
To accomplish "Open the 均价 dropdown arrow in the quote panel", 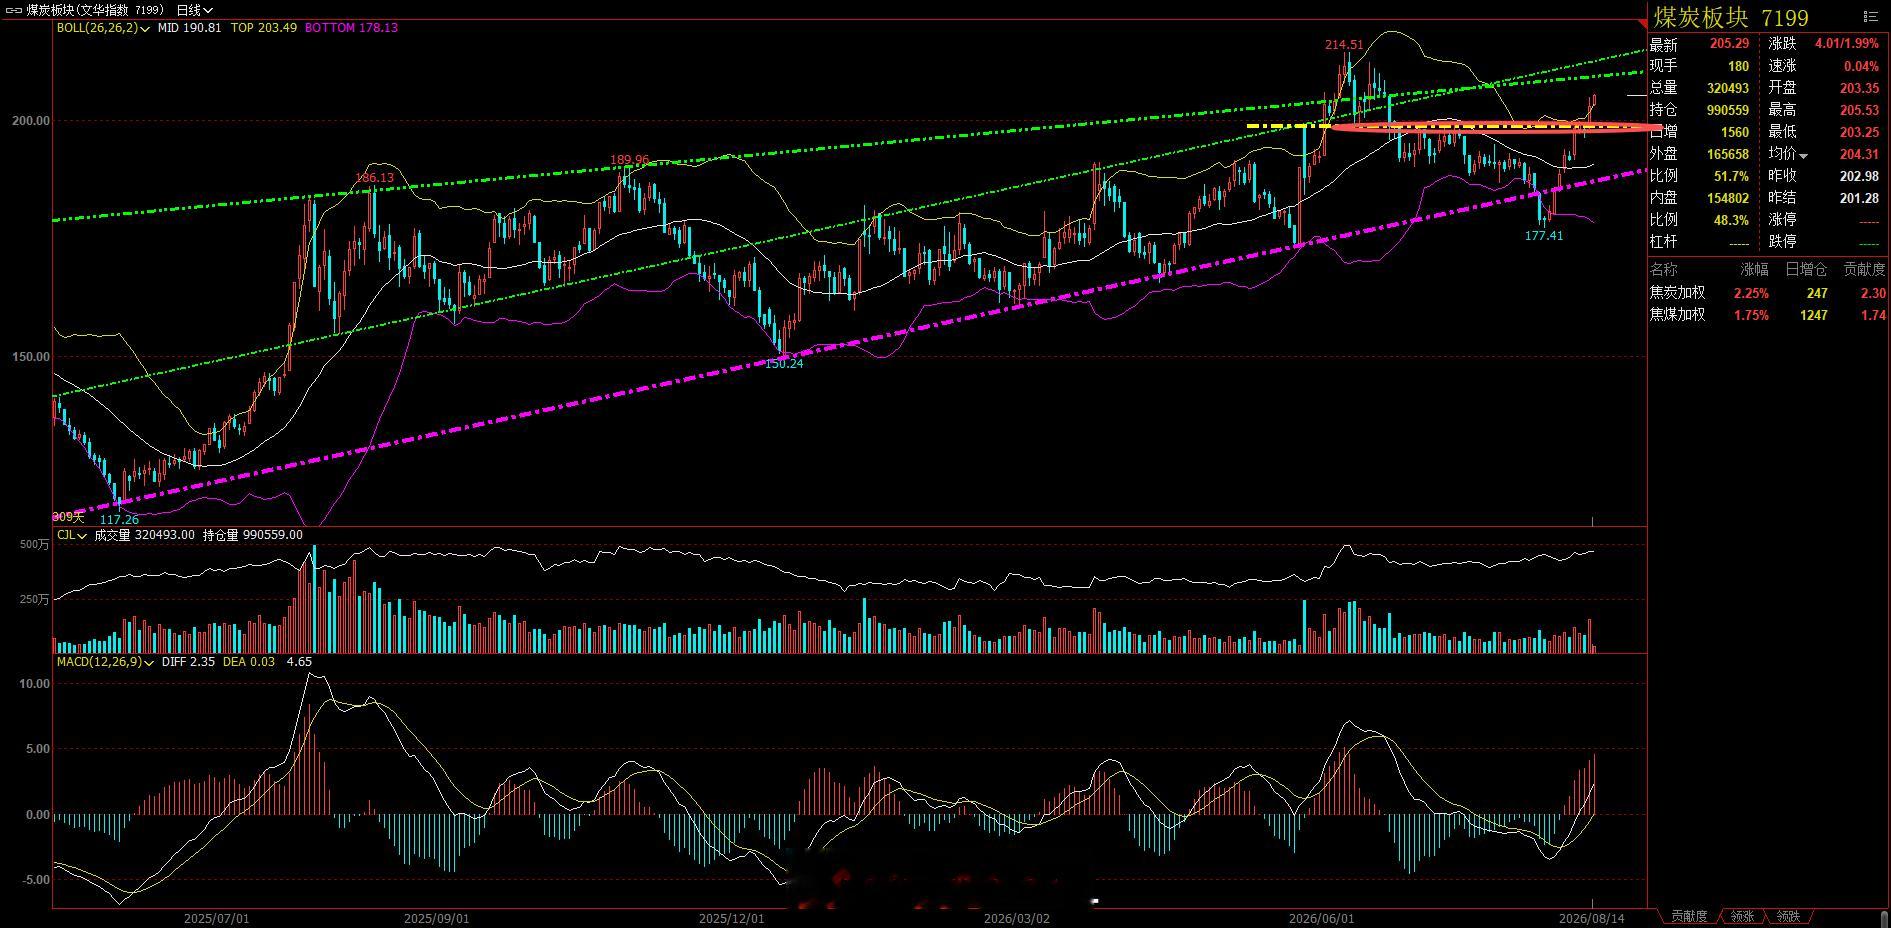I will 1803,155.
